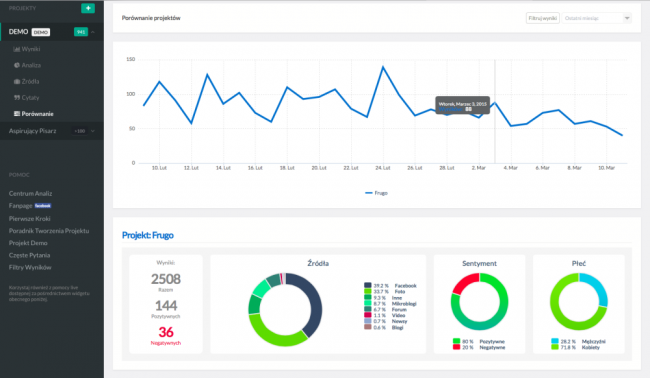The image size is (650, 378).
Task: Open the Ostatni miesiąc period dropdown
Action: [597, 18]
